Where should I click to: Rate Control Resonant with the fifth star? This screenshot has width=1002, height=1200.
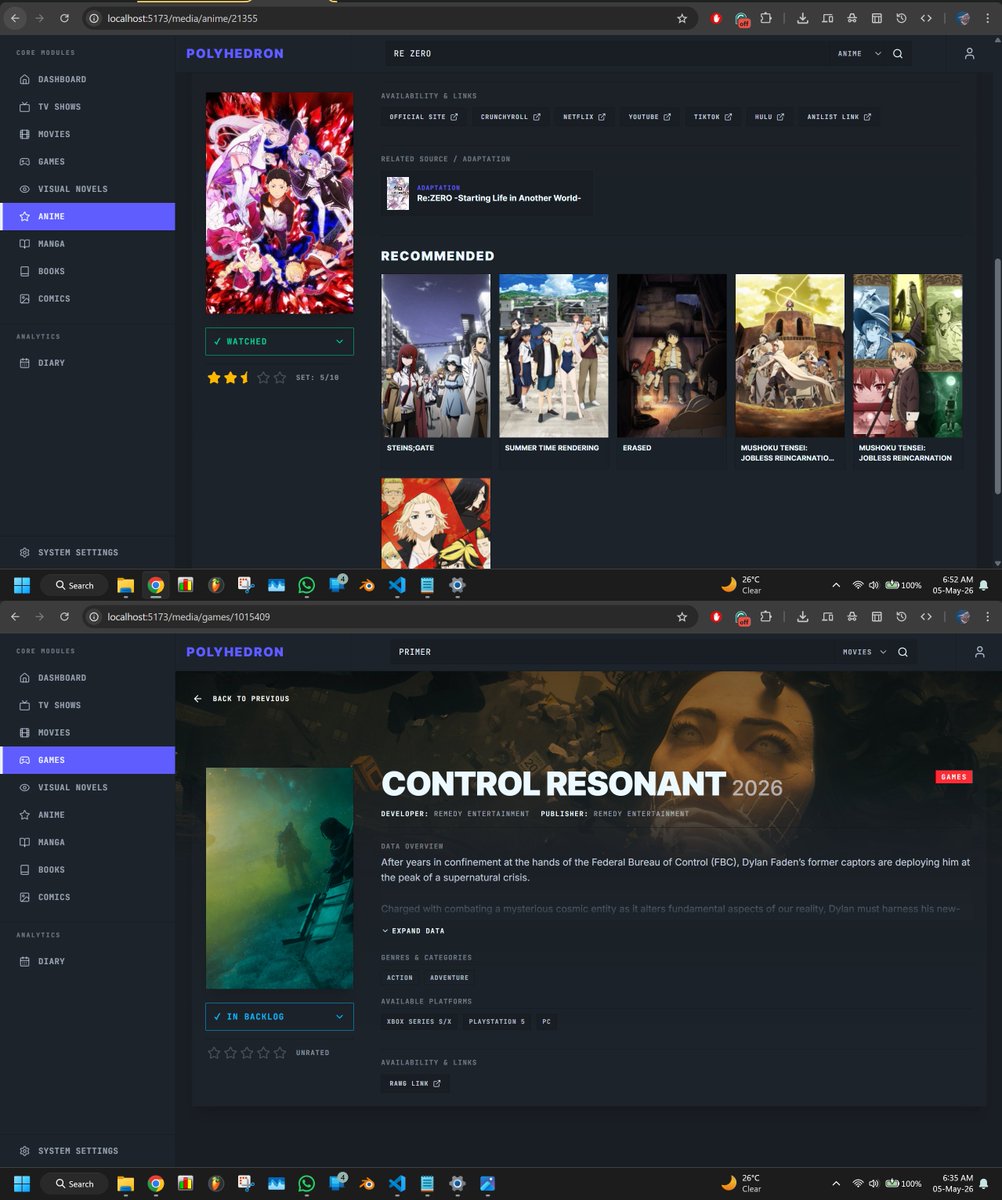(280, 1053)
